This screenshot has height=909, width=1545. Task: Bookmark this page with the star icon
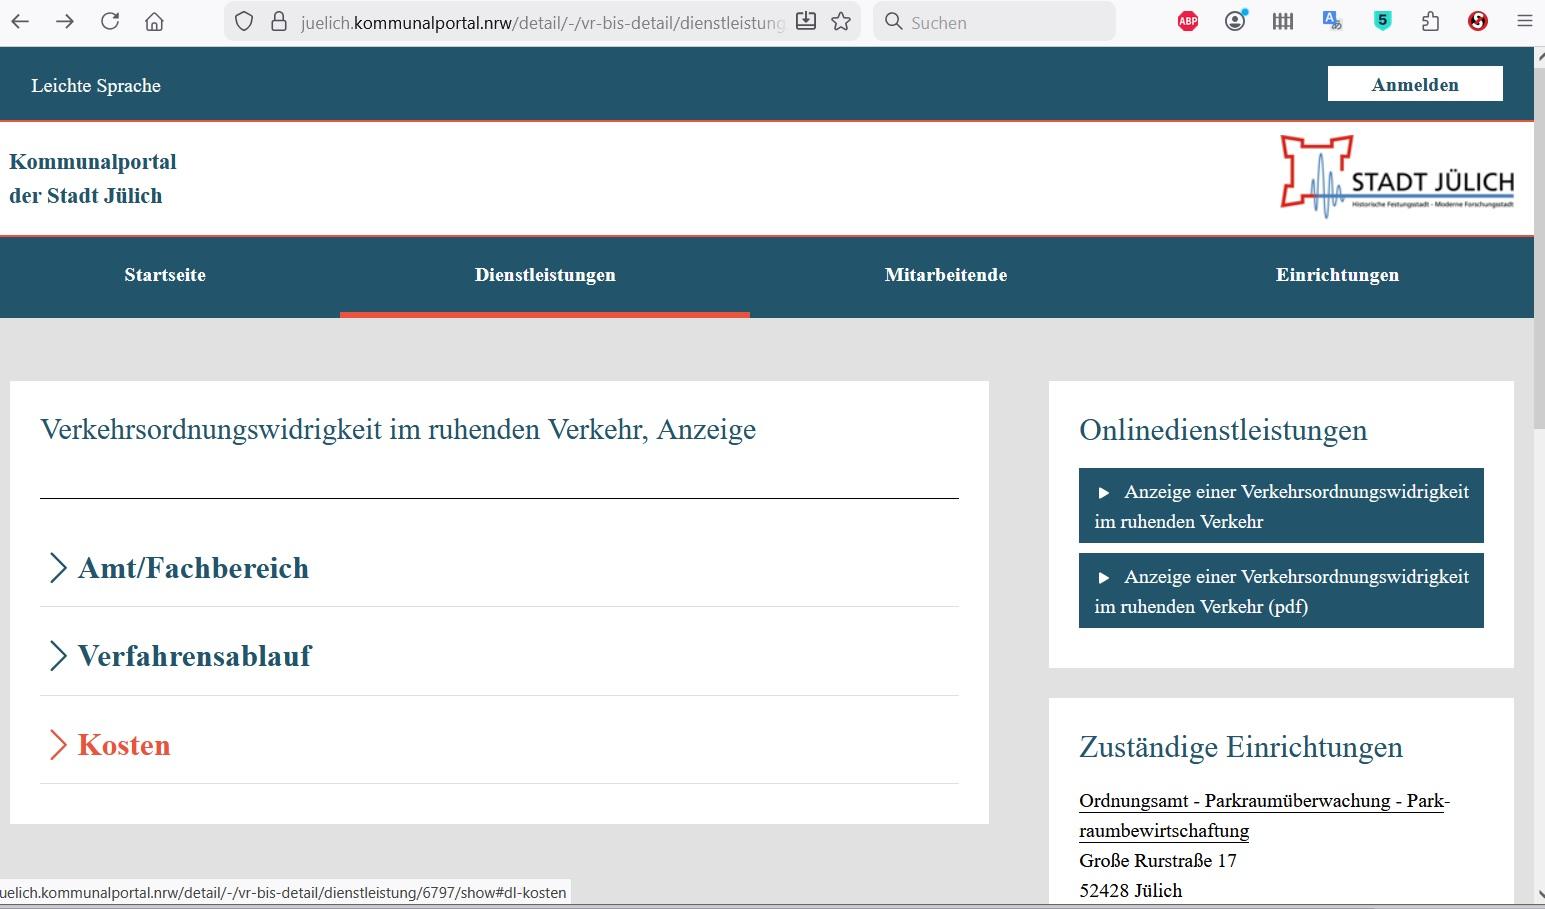[841, 21]
